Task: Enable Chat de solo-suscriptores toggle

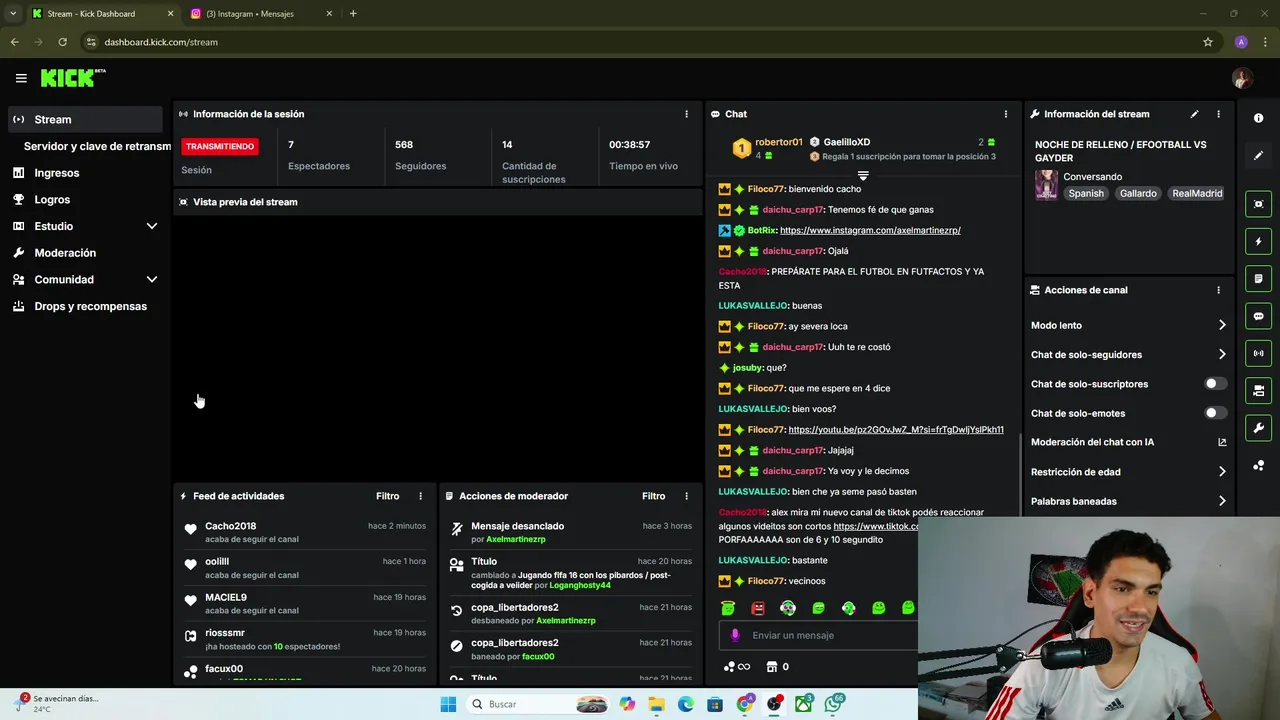Action: point(1215,384)
